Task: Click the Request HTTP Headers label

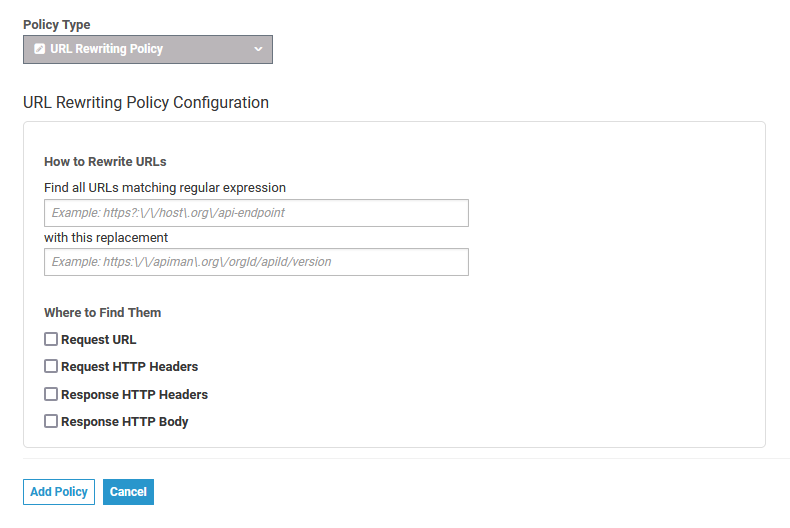Action: coord(129,367)
